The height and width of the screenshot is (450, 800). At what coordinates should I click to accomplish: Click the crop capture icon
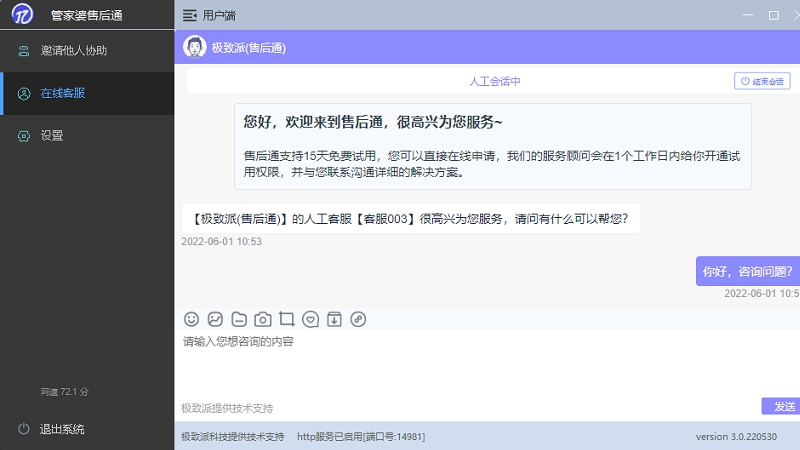287,319
